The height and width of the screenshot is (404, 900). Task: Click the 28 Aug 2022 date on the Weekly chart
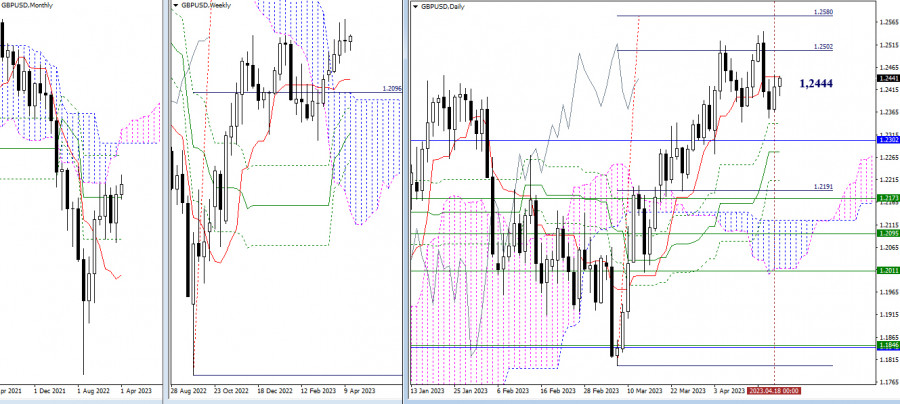[187, 390]
